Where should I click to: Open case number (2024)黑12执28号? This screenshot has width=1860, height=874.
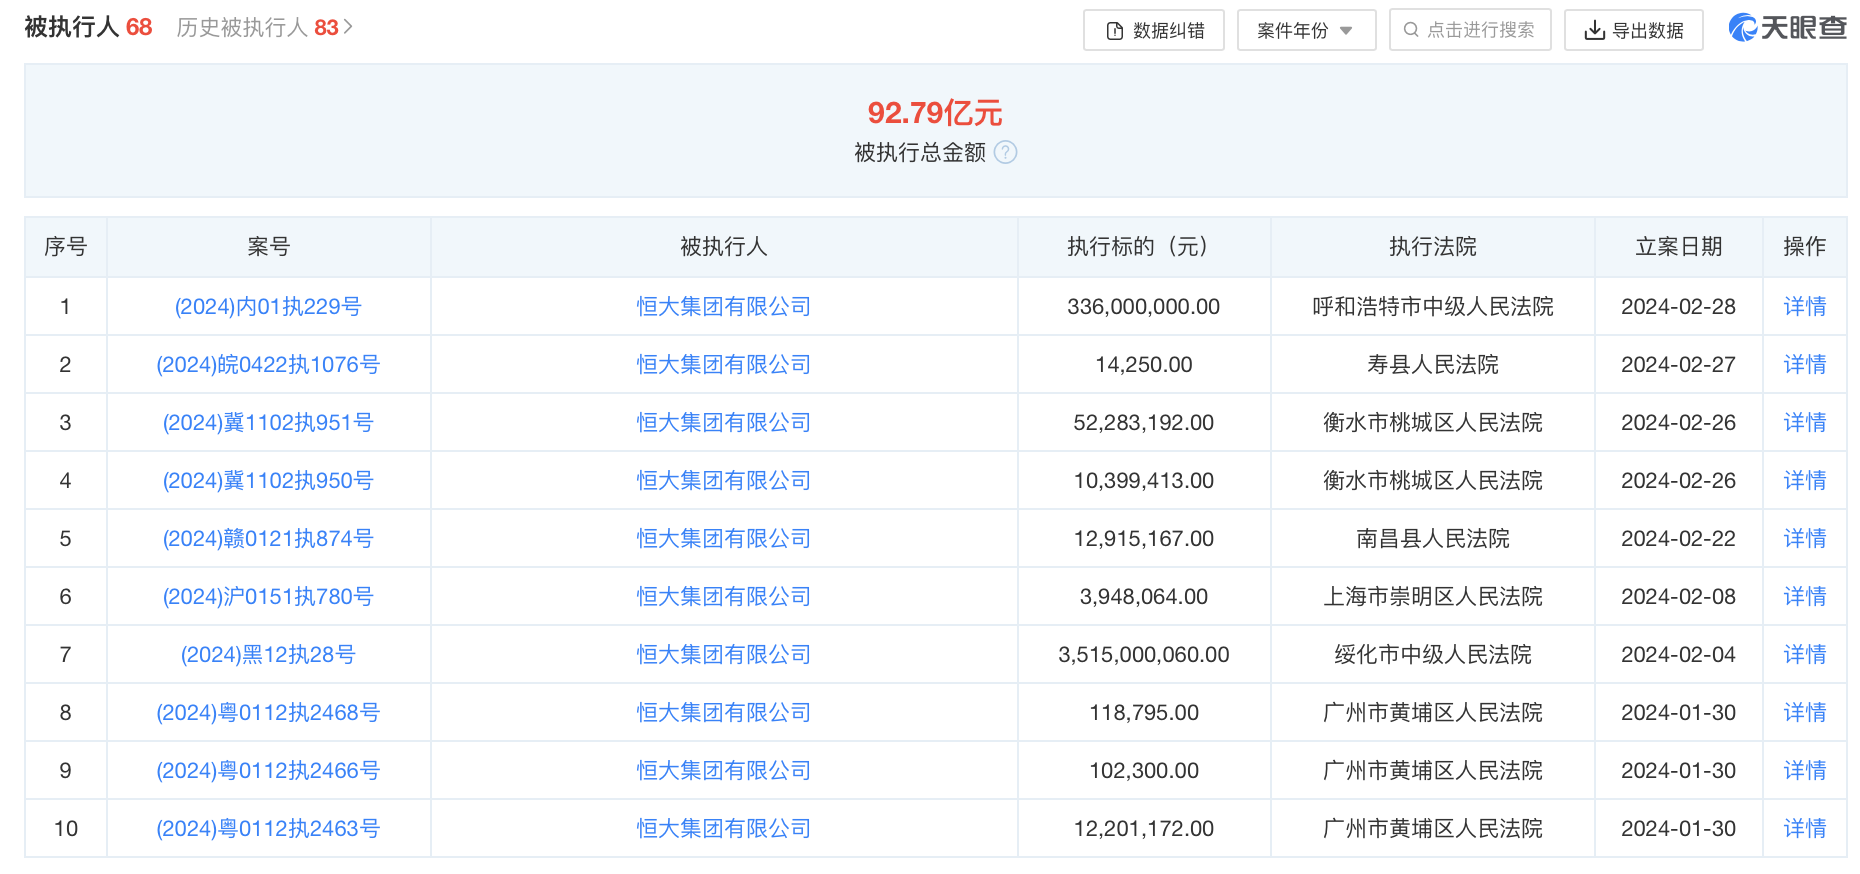pyautogui.click(x=268, y=655)
